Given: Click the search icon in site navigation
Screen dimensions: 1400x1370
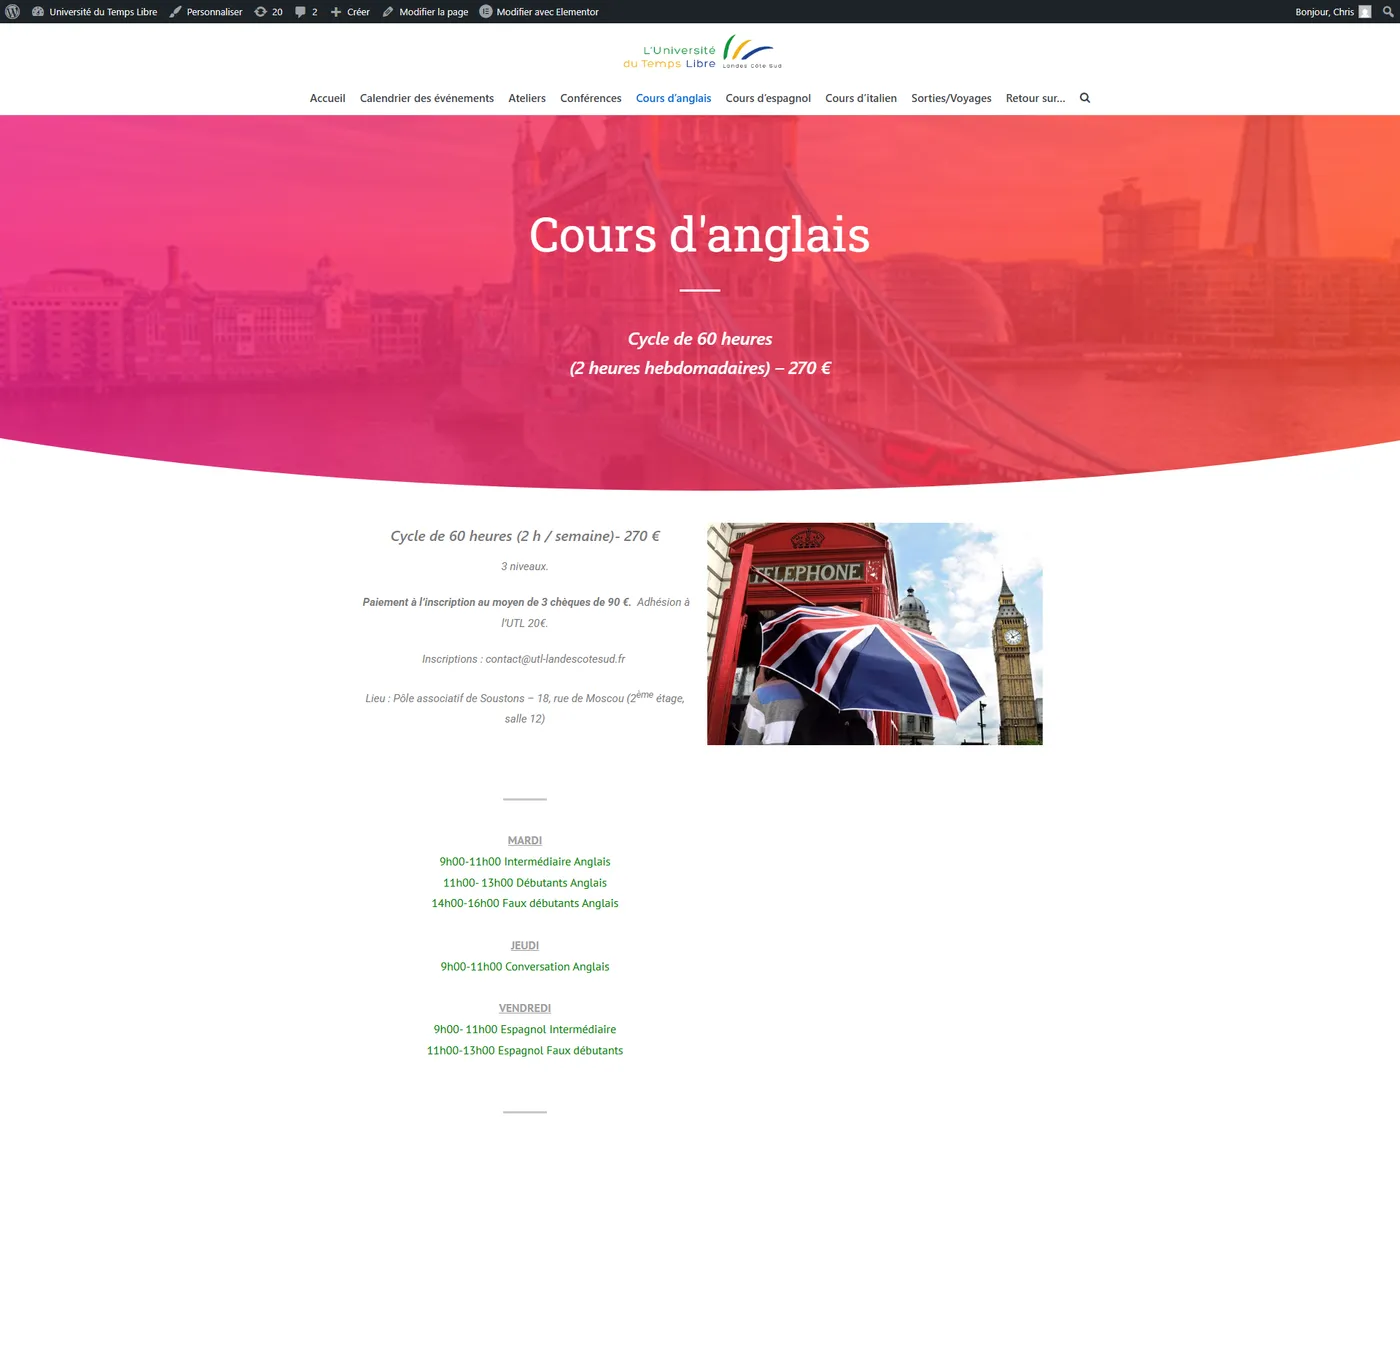Looking at the screenshot, I should [x=1085, y=98].
